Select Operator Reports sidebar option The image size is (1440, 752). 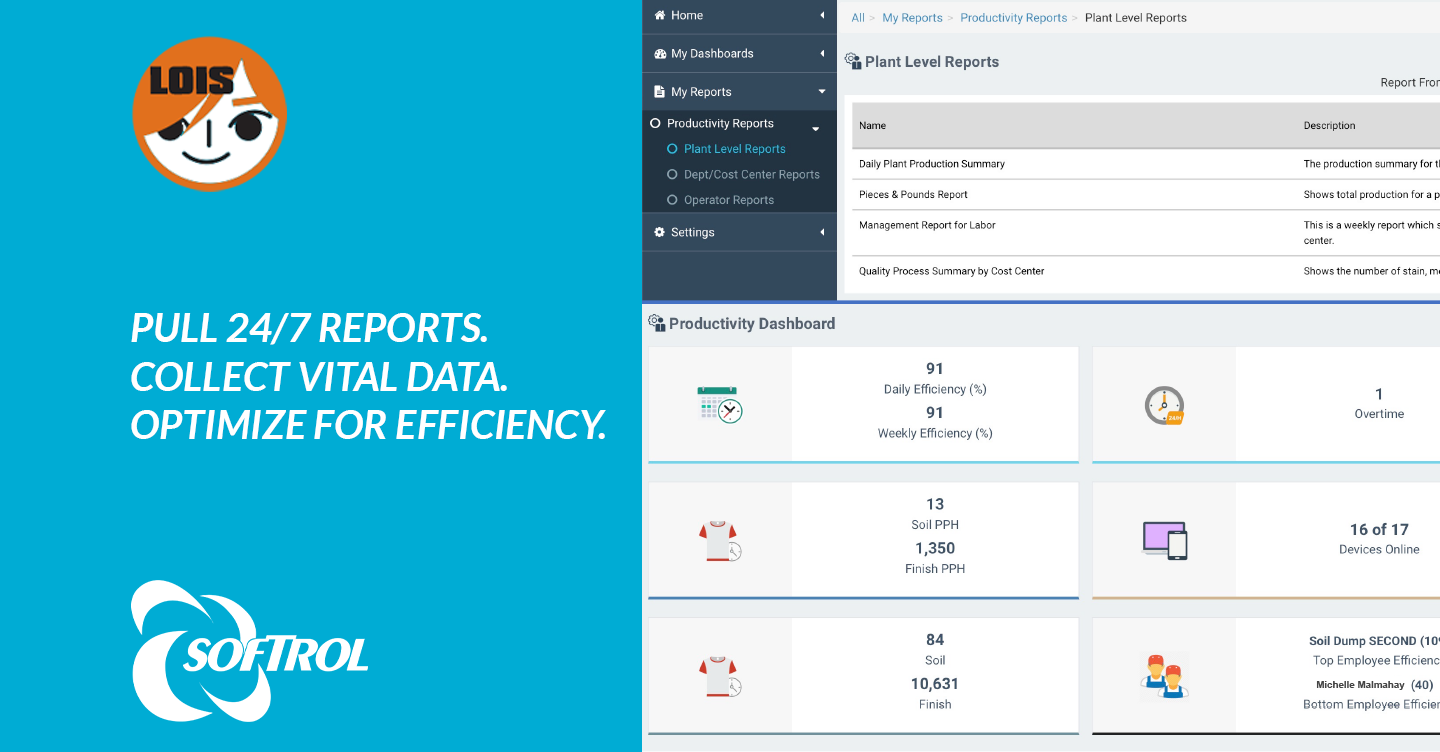tap(728, 200)
